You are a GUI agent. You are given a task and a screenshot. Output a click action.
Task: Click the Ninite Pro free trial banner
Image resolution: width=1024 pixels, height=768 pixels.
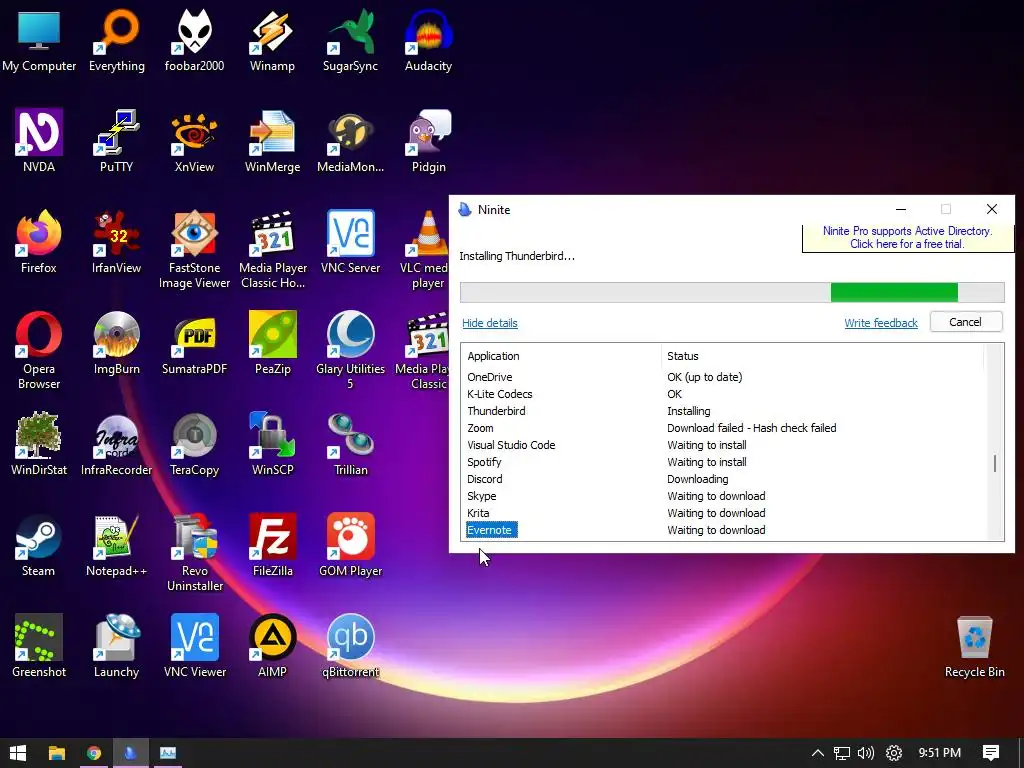pos(907,238)
